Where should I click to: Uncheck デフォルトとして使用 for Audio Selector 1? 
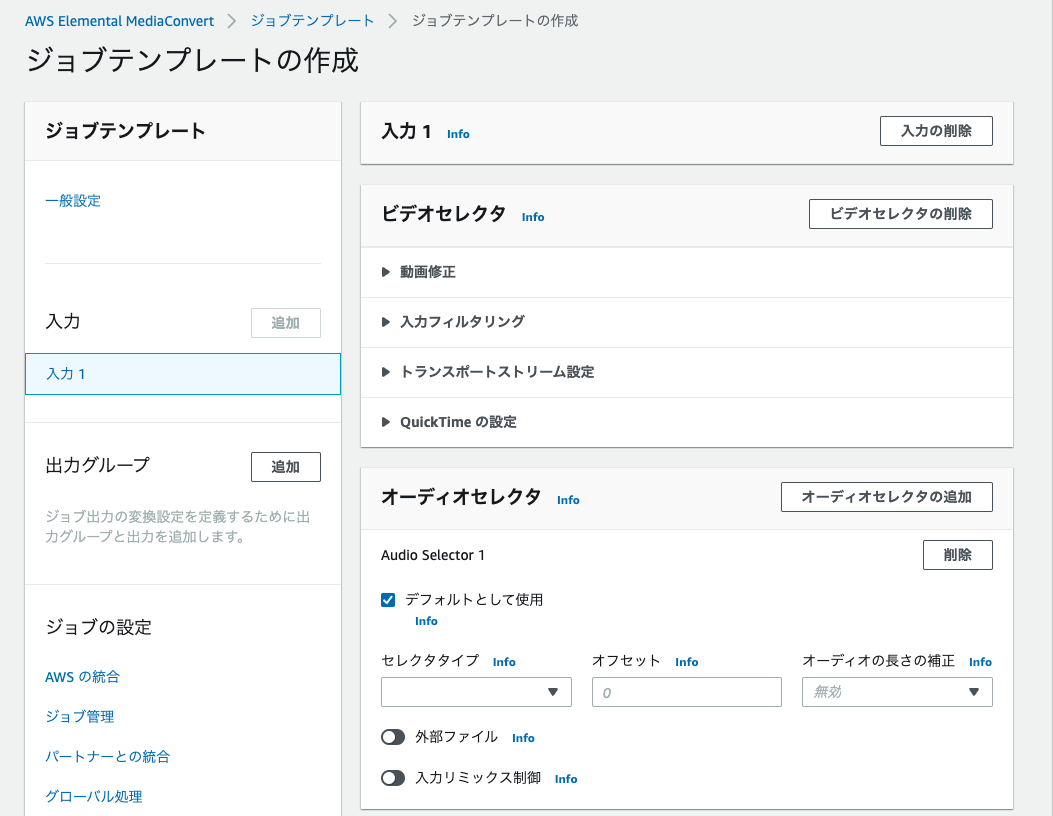pyautogui.click(x=388, y=599)
